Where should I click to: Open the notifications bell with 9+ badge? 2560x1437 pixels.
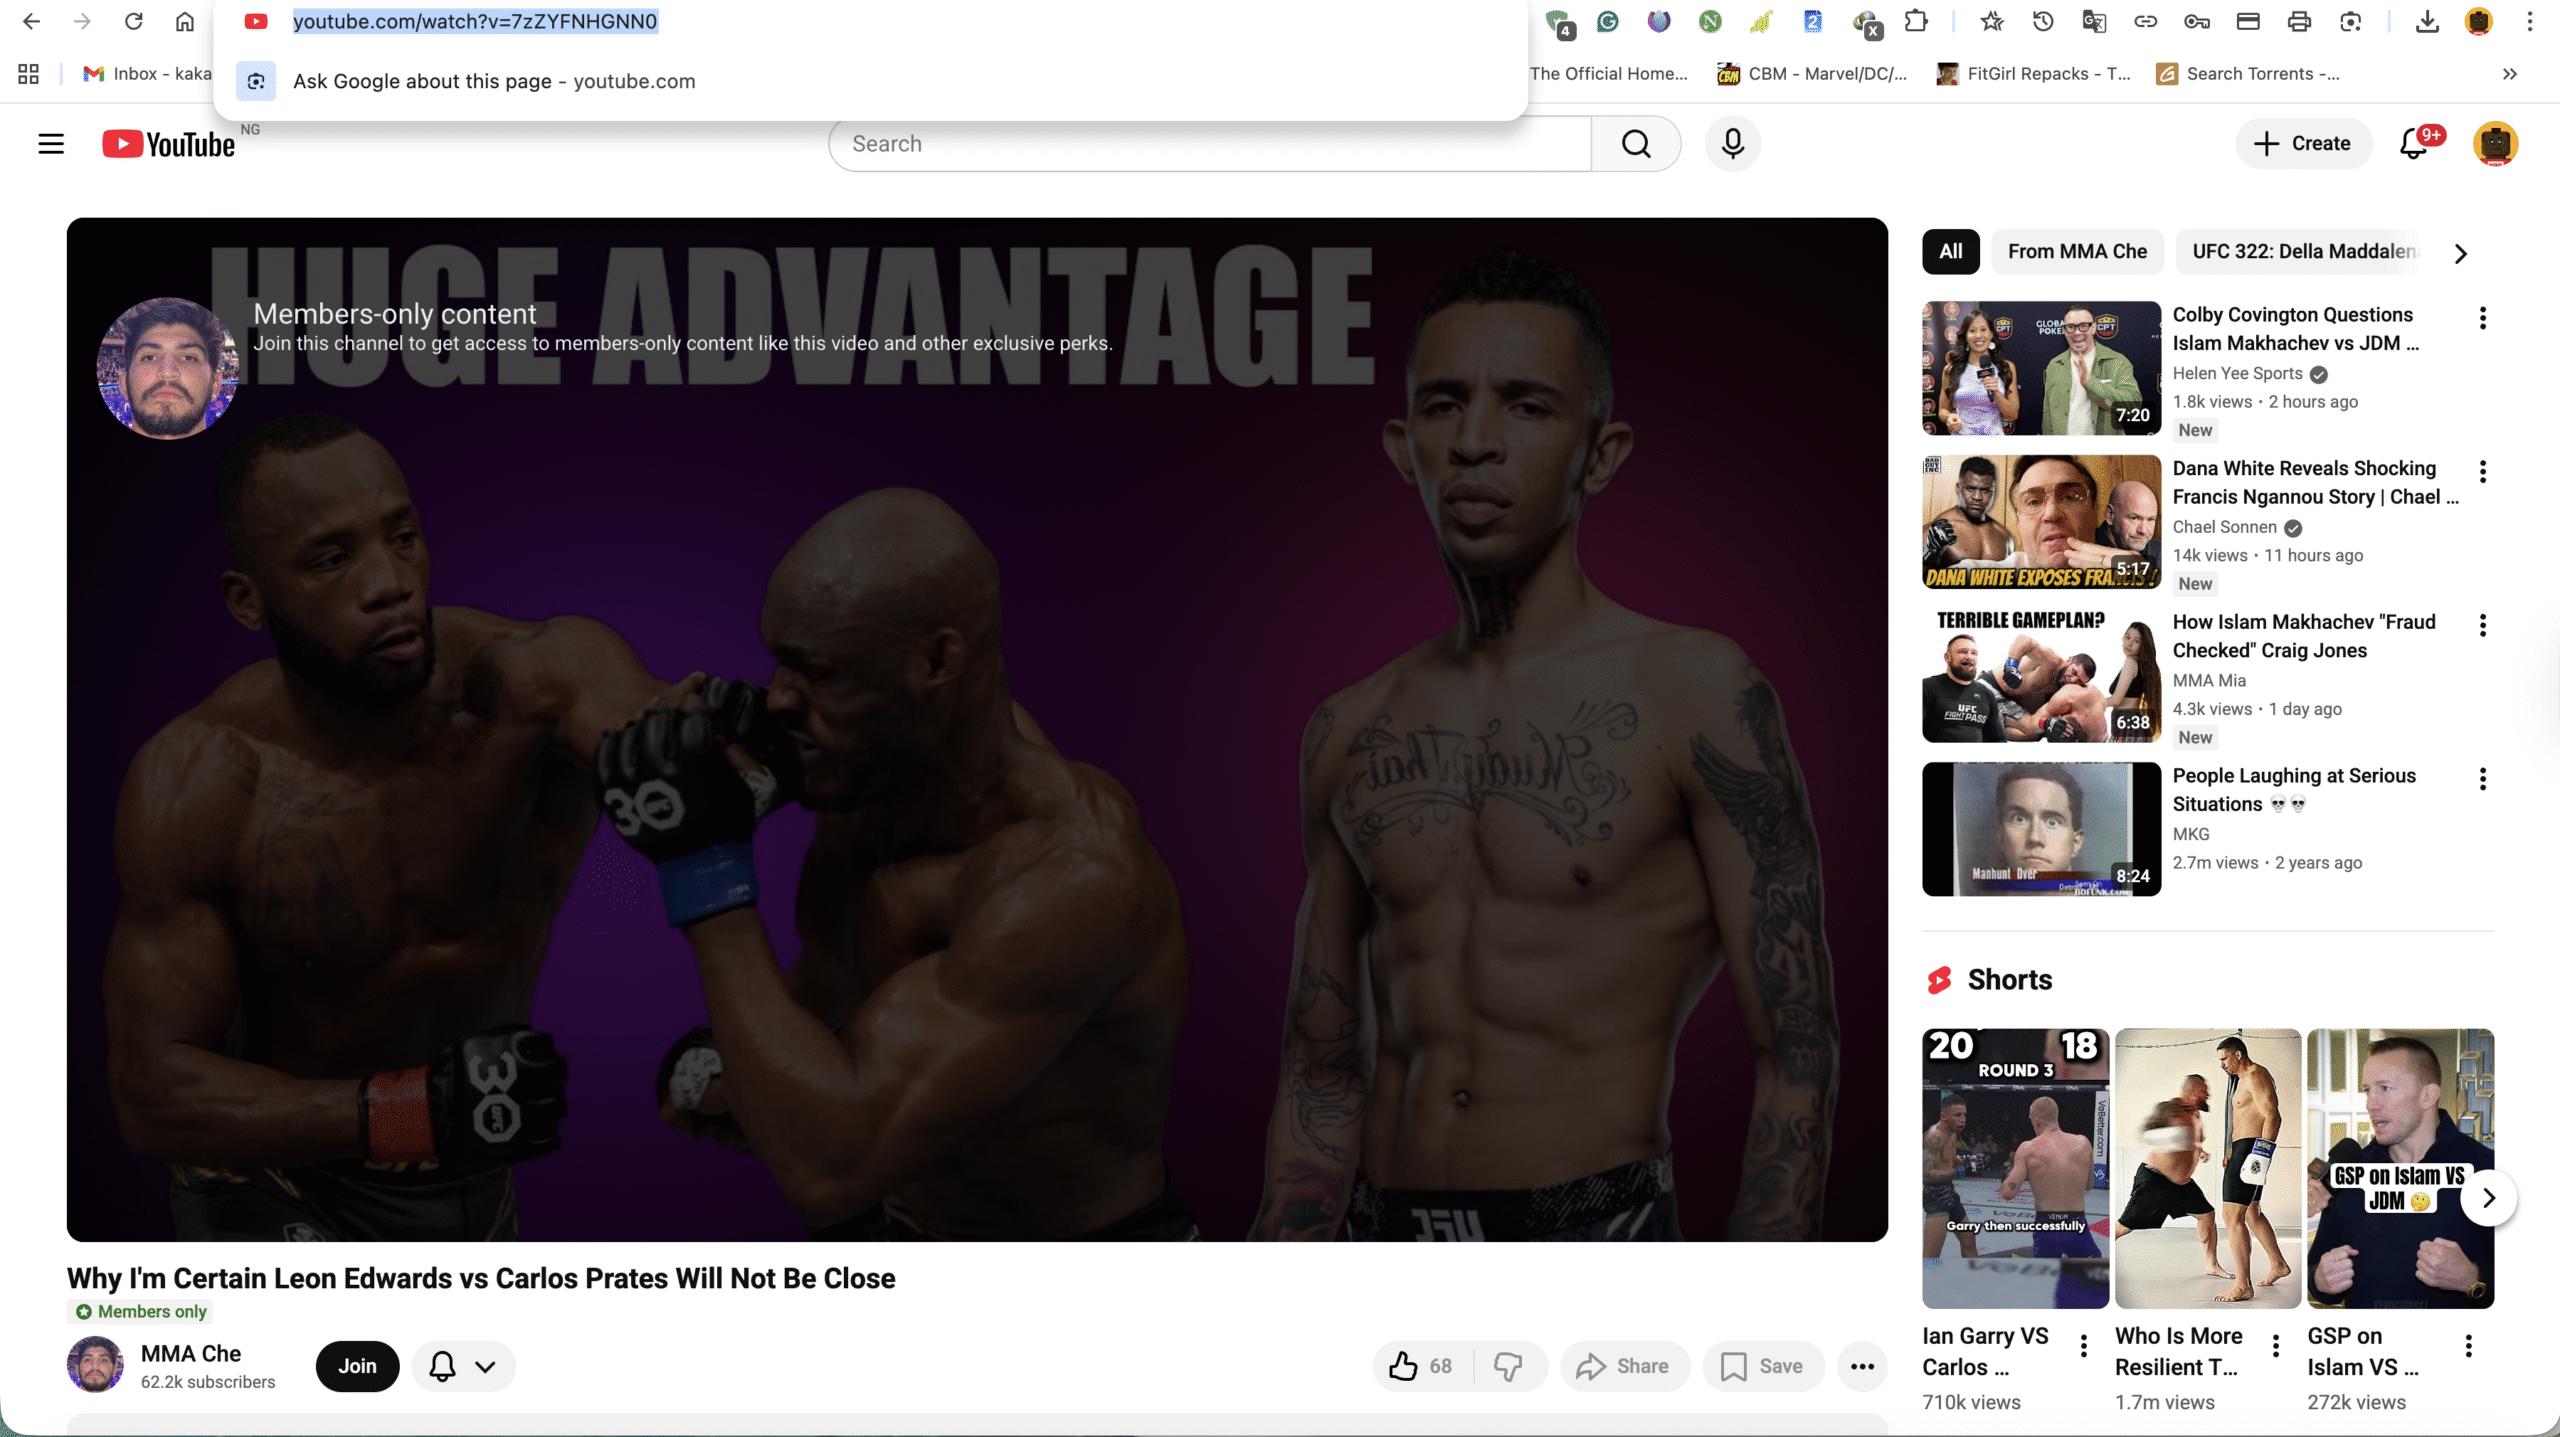pyautogui.click(x=2415, y=144)
